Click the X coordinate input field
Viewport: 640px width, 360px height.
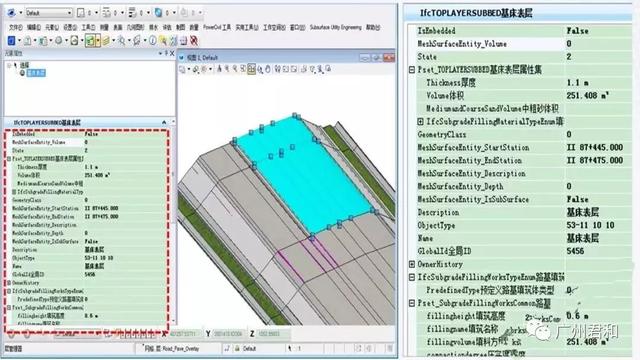(x=186, y=334)
